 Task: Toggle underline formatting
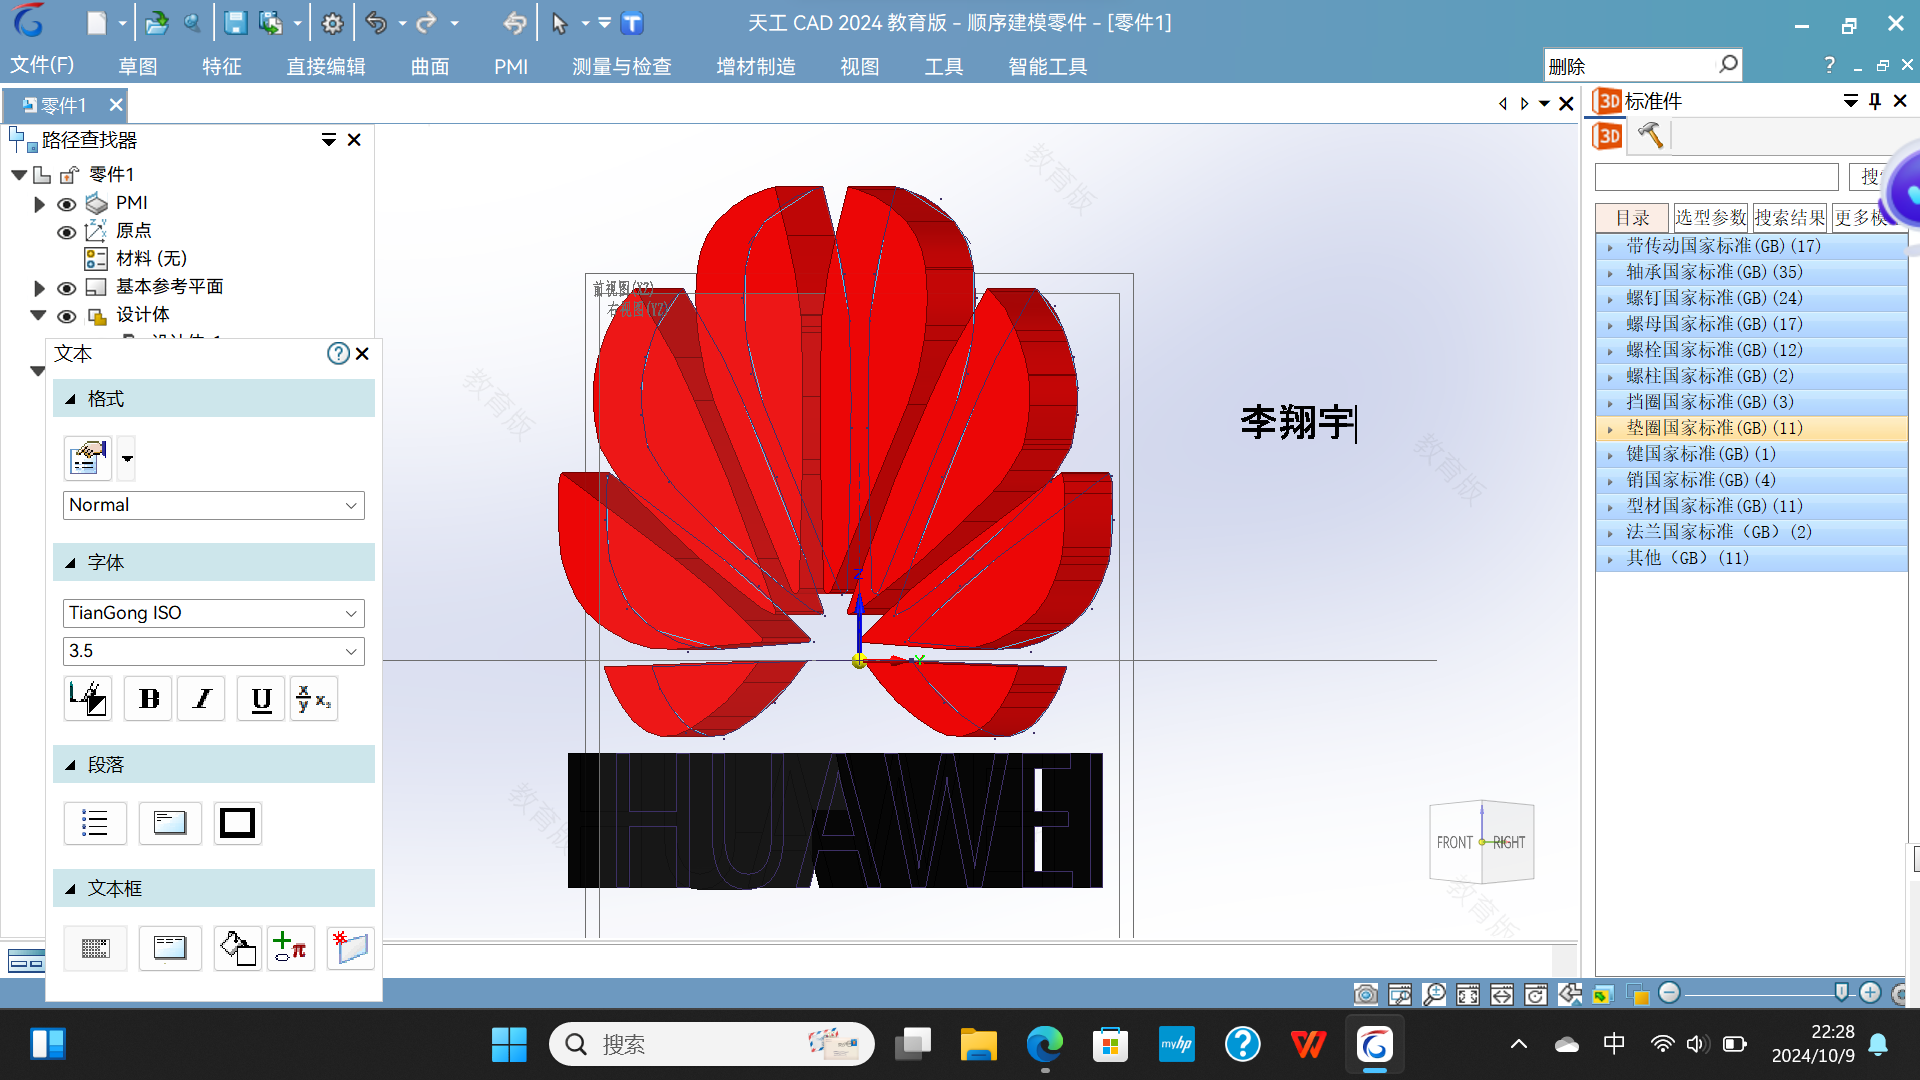[x=261, y=698]
